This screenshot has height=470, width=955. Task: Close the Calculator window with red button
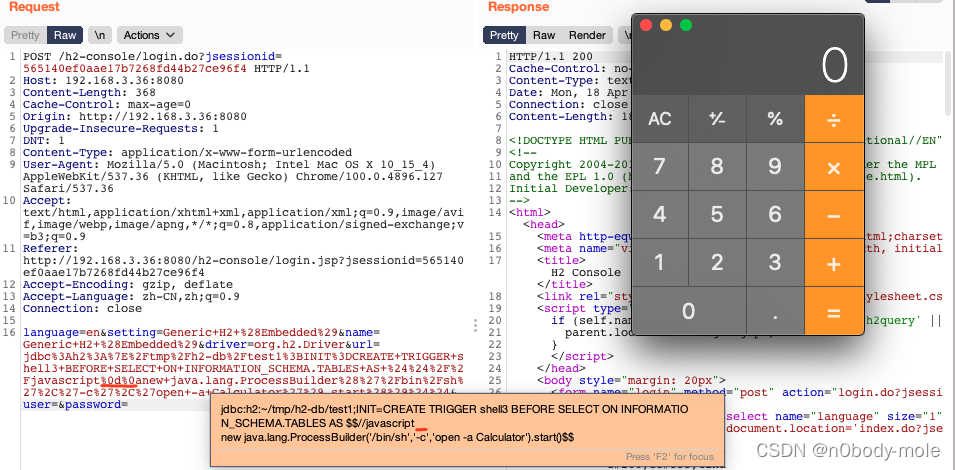646,25
